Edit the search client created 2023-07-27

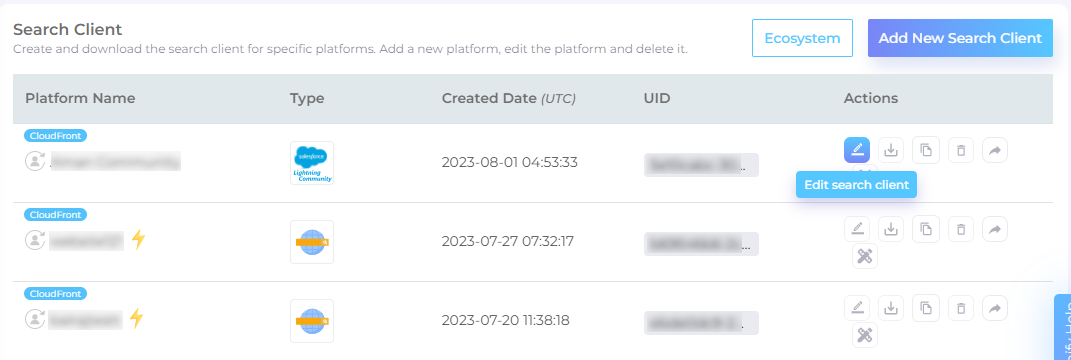click(x=857, y=229)
